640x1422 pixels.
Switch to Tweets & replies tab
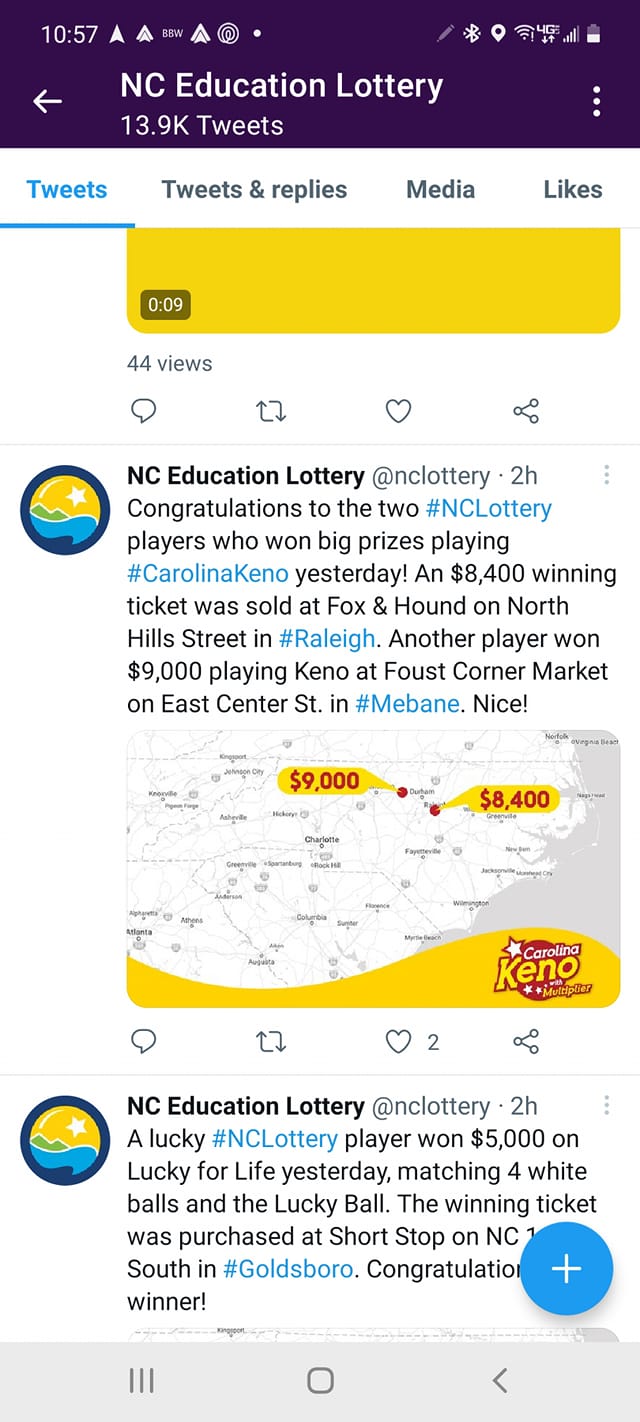254,189
